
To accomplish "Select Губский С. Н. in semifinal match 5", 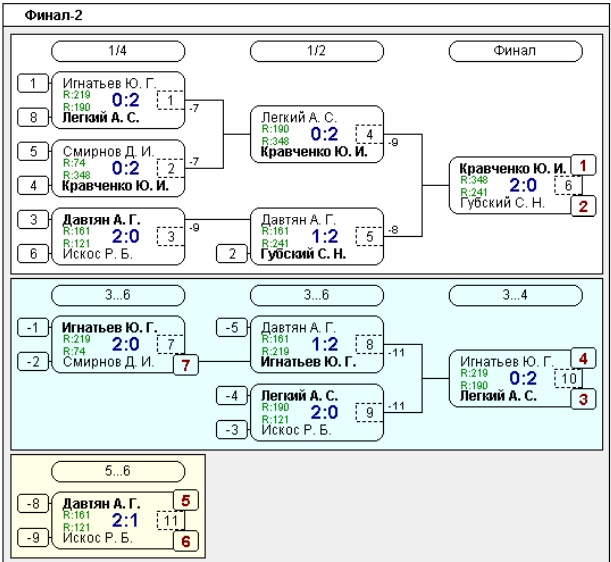I will tap(303, 254).
